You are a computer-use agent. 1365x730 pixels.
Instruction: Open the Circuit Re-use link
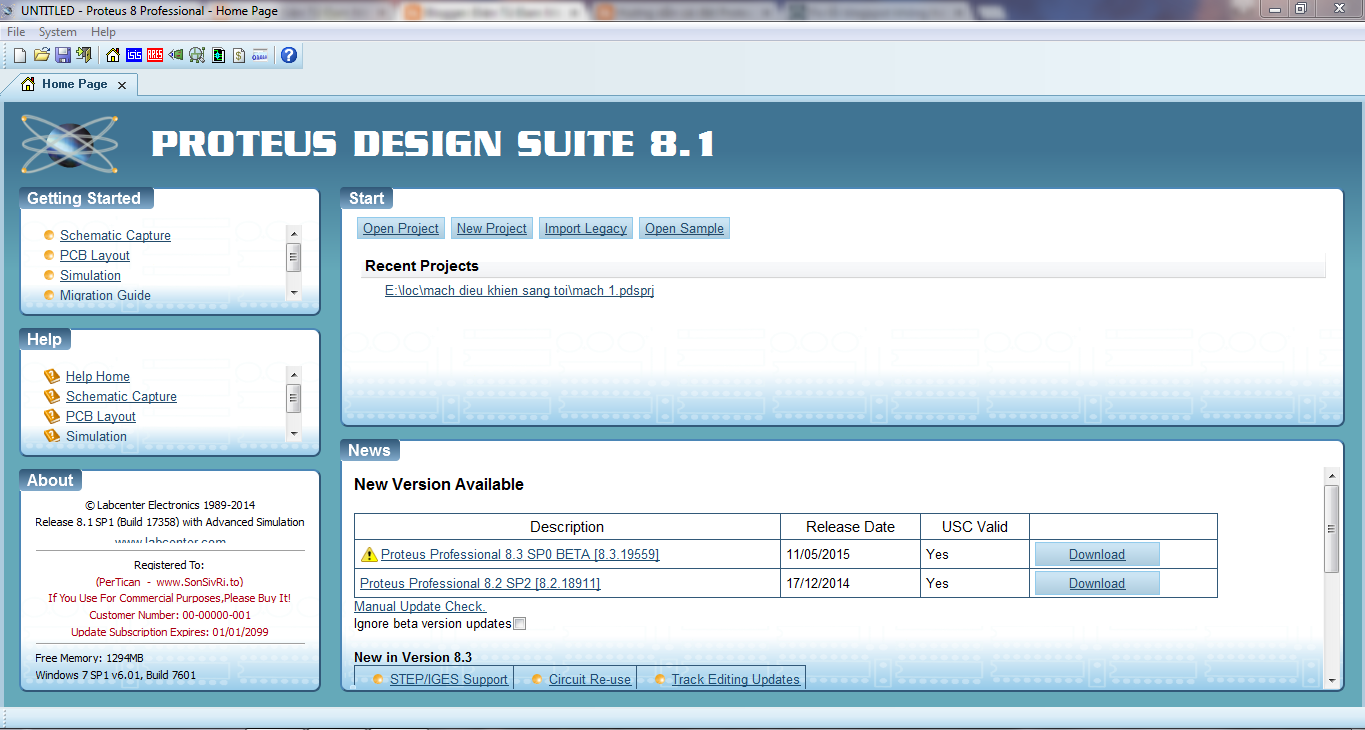[590, 679]
